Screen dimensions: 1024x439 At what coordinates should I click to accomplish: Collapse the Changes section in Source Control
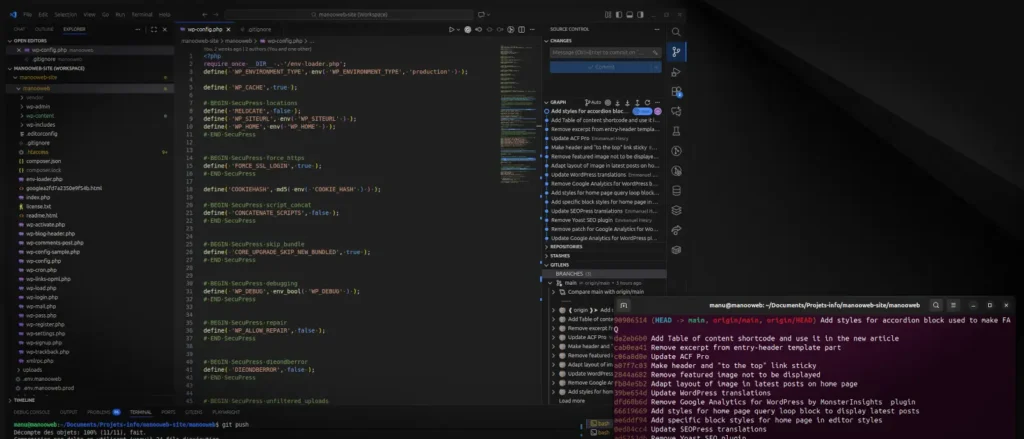560,41
